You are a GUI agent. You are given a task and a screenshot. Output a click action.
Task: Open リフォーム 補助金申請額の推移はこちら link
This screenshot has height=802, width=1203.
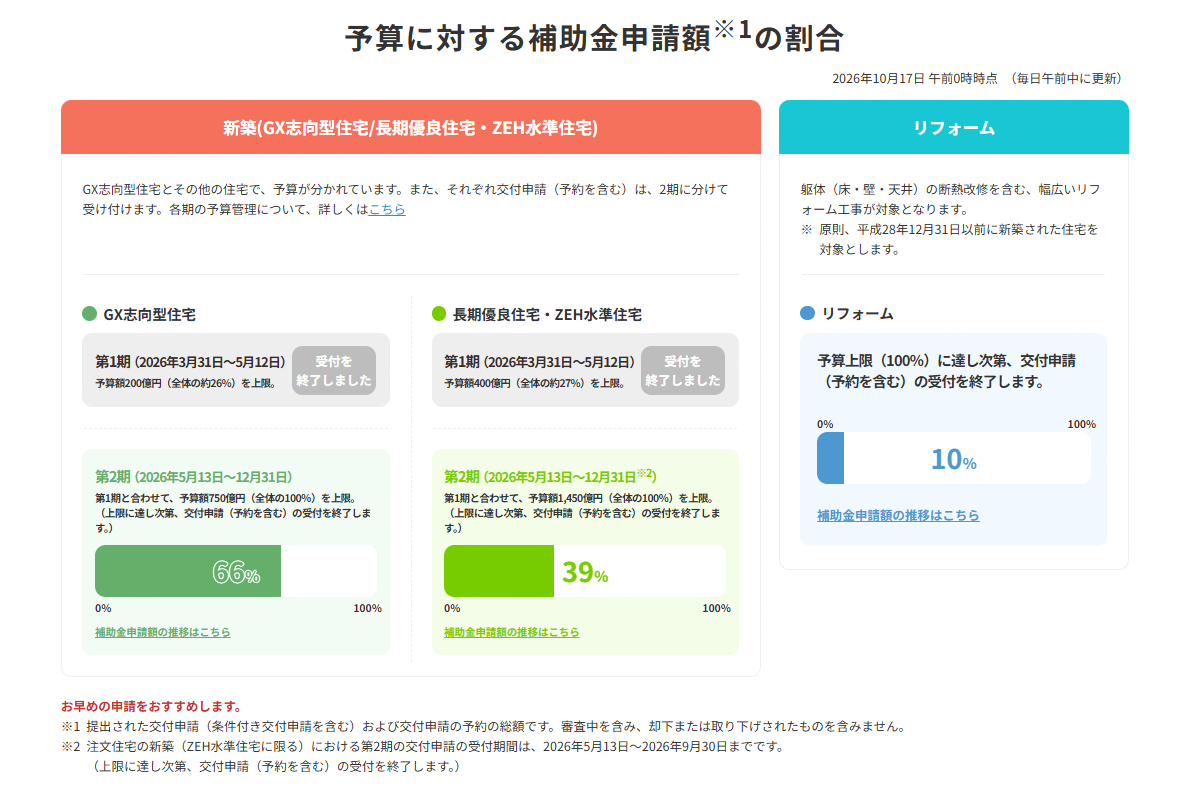(898, 515)
